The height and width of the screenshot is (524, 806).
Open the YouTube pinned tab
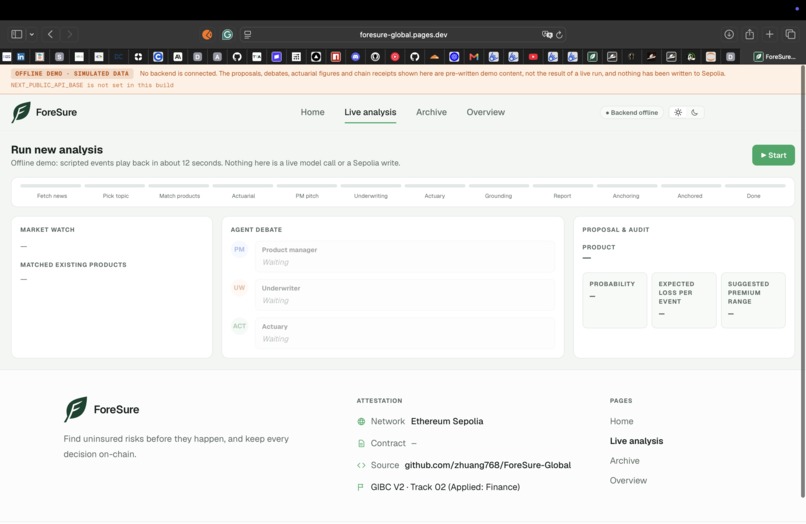[533, 57]
